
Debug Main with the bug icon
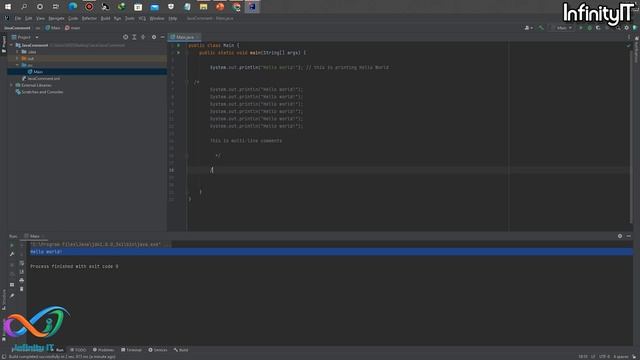pos(589,28)
